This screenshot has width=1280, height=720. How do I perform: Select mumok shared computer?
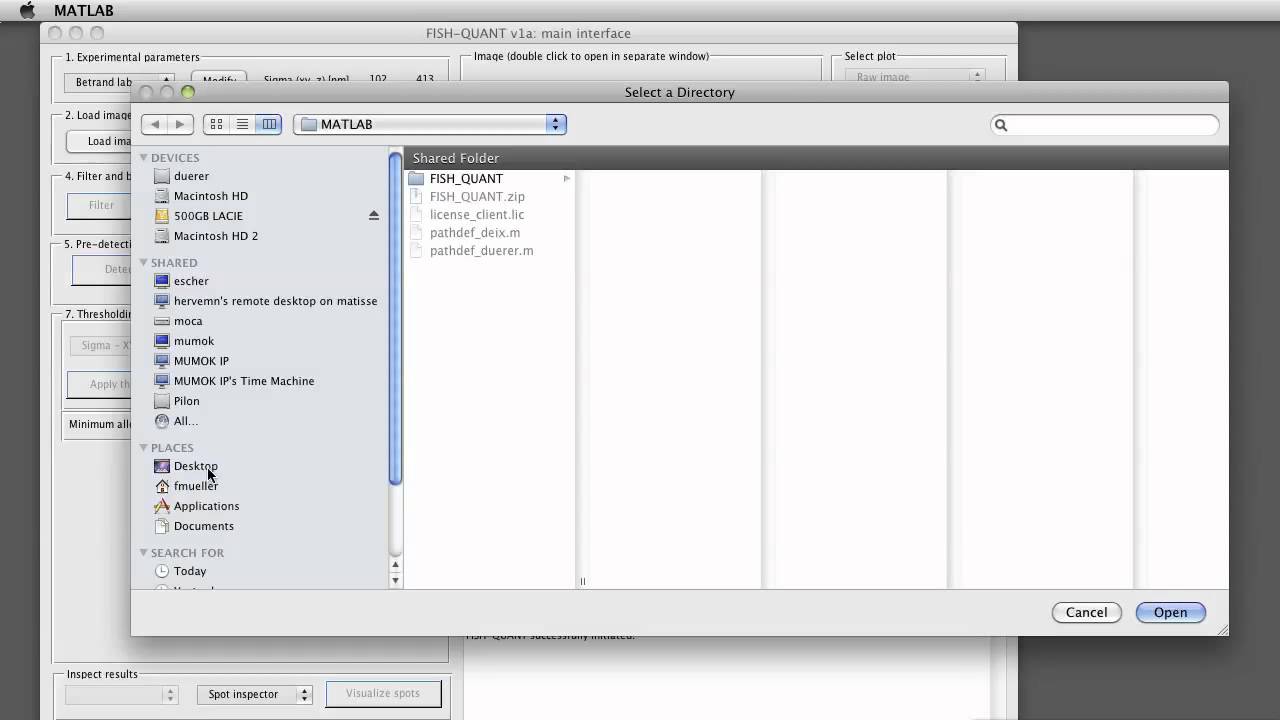(194, 341)
